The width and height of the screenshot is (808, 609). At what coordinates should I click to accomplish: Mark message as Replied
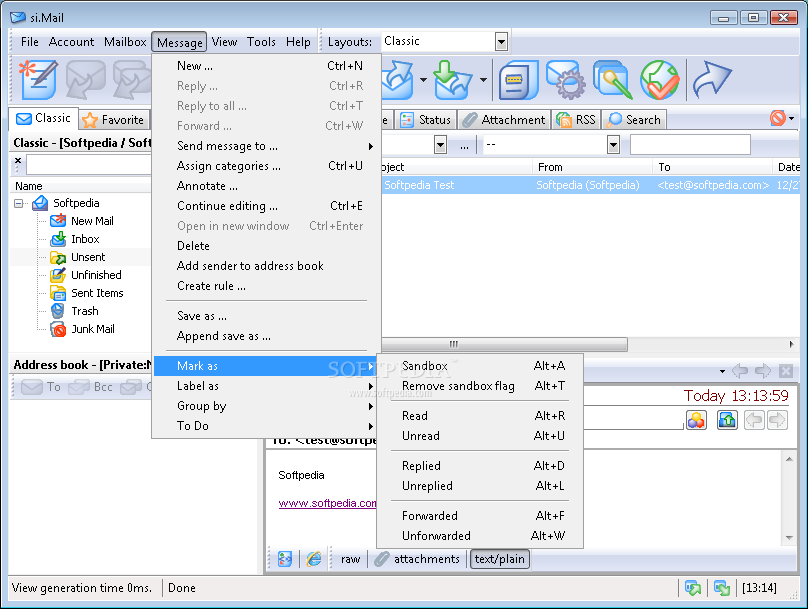point(480,466)
